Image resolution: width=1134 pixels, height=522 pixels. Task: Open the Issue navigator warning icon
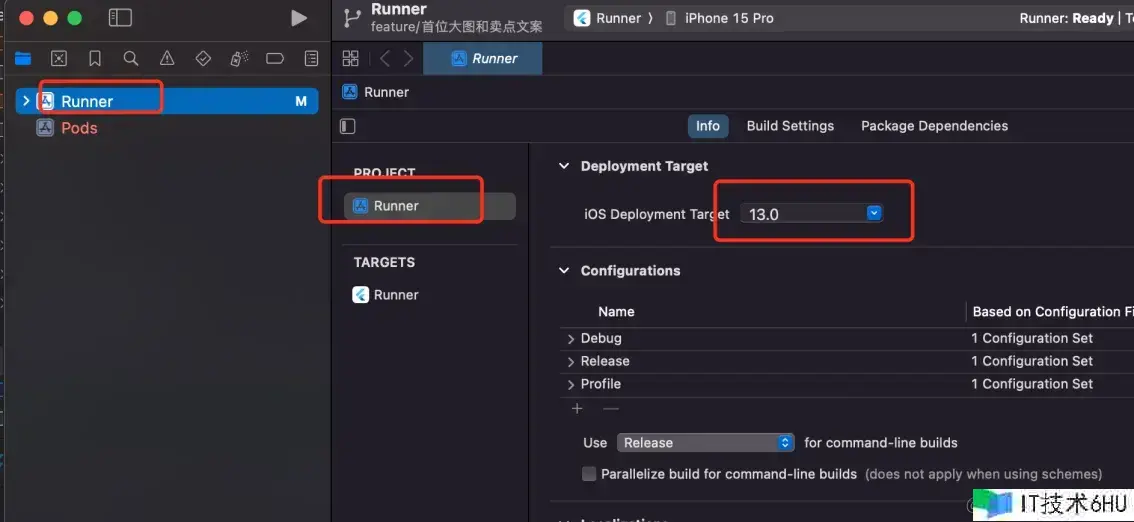(167, 59)
